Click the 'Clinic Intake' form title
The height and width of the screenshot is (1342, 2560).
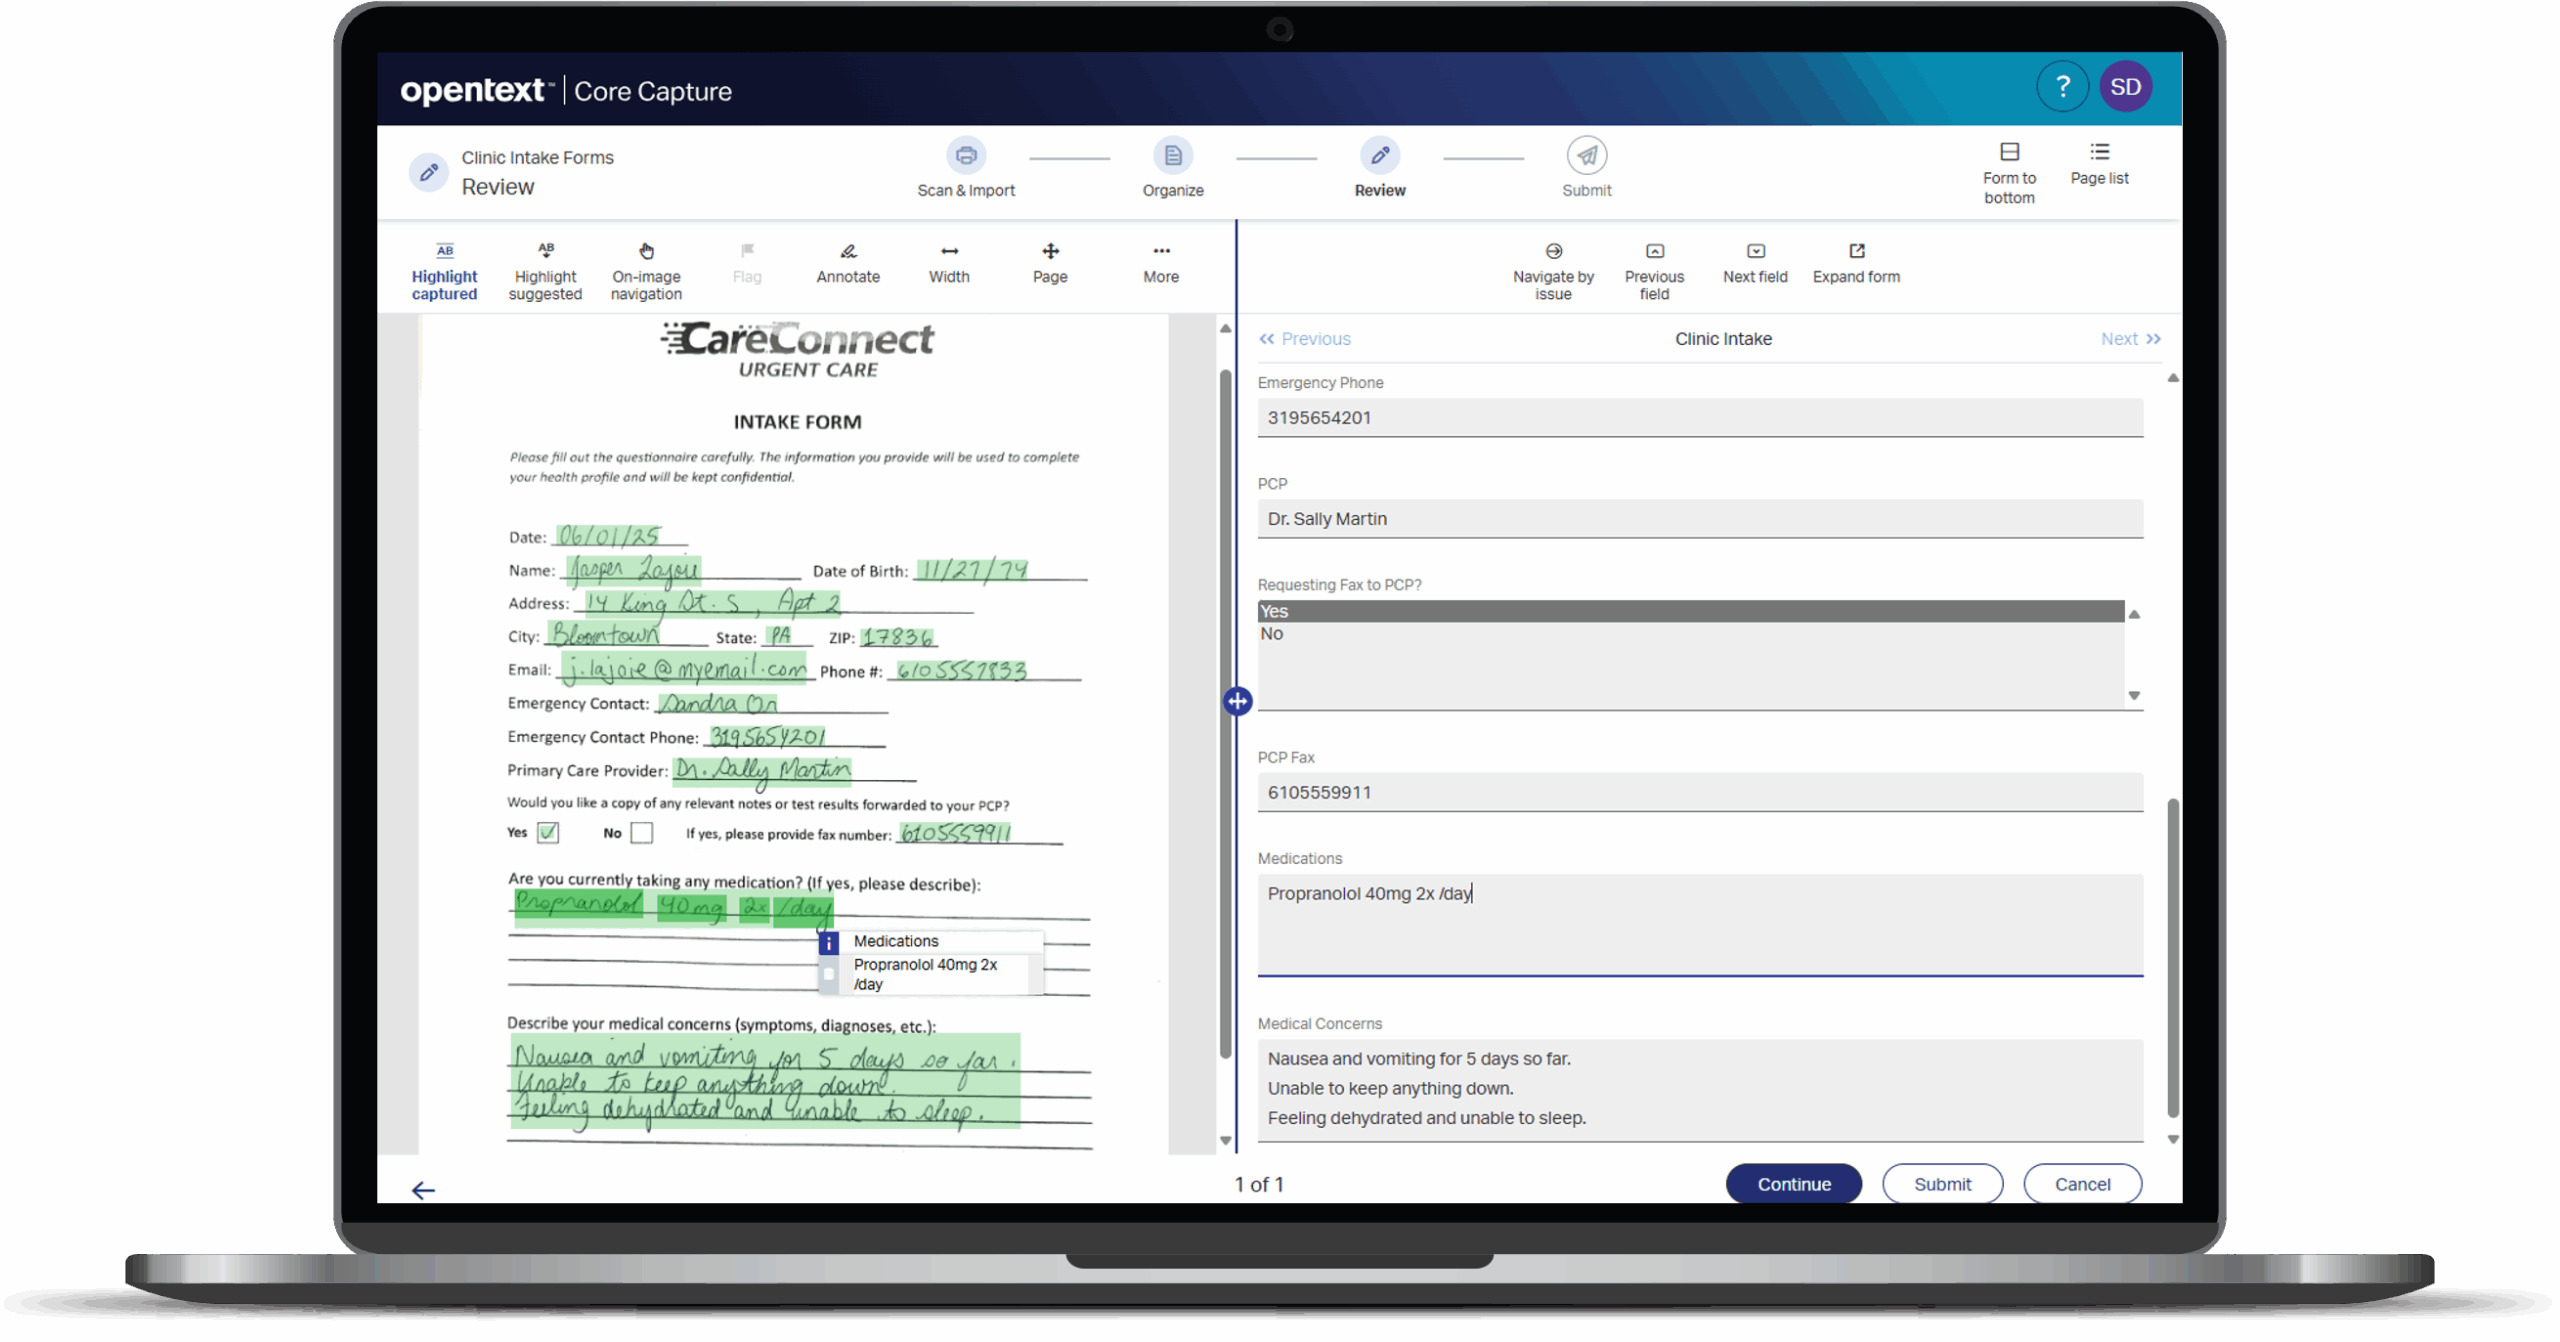click(x=1722, y=339)
